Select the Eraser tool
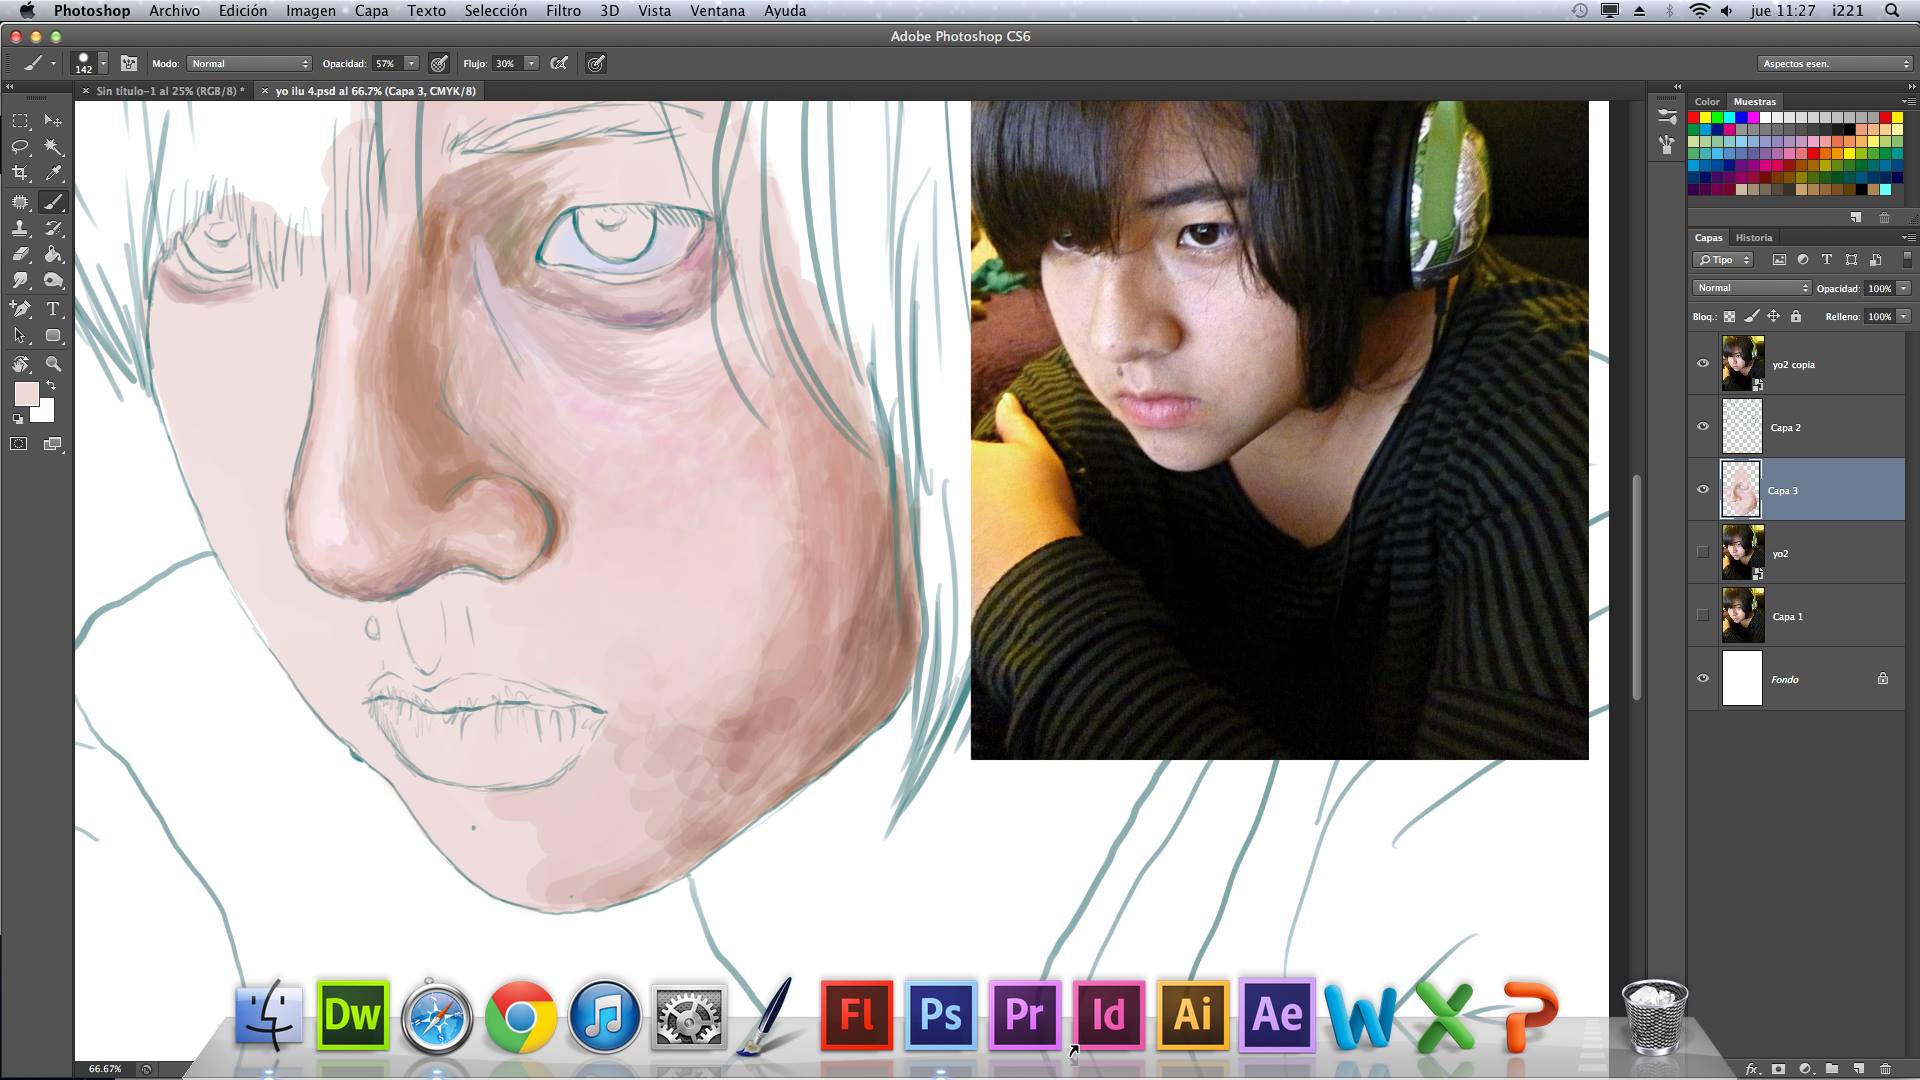This screenshot has width=1920, height=1080. [x=20, y=255]
